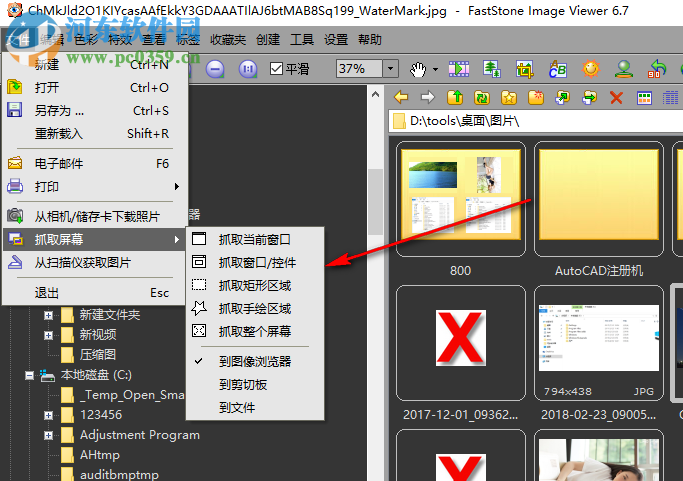Click the move to folder icon
683x481 pixels.
coord(590,97)
